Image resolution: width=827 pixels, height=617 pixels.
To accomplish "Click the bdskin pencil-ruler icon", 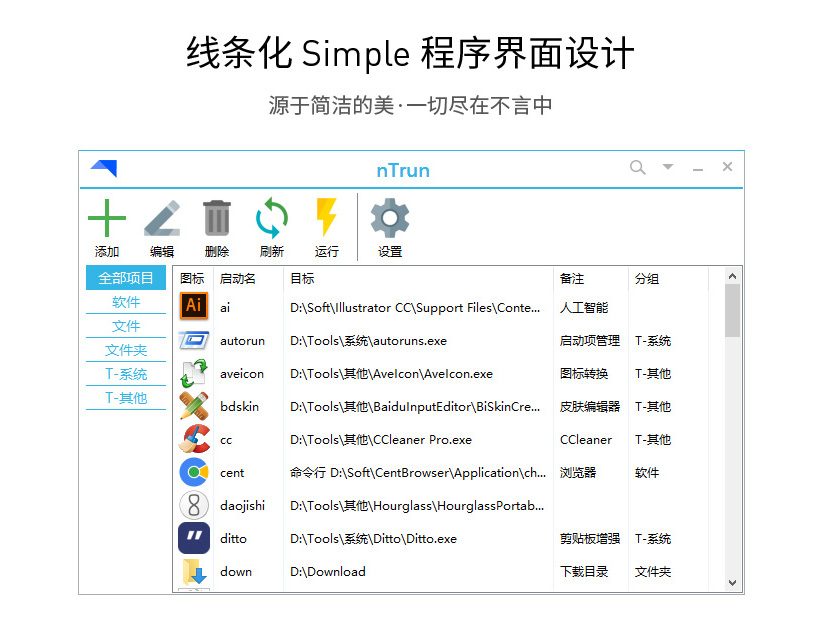I will (194, 406).
